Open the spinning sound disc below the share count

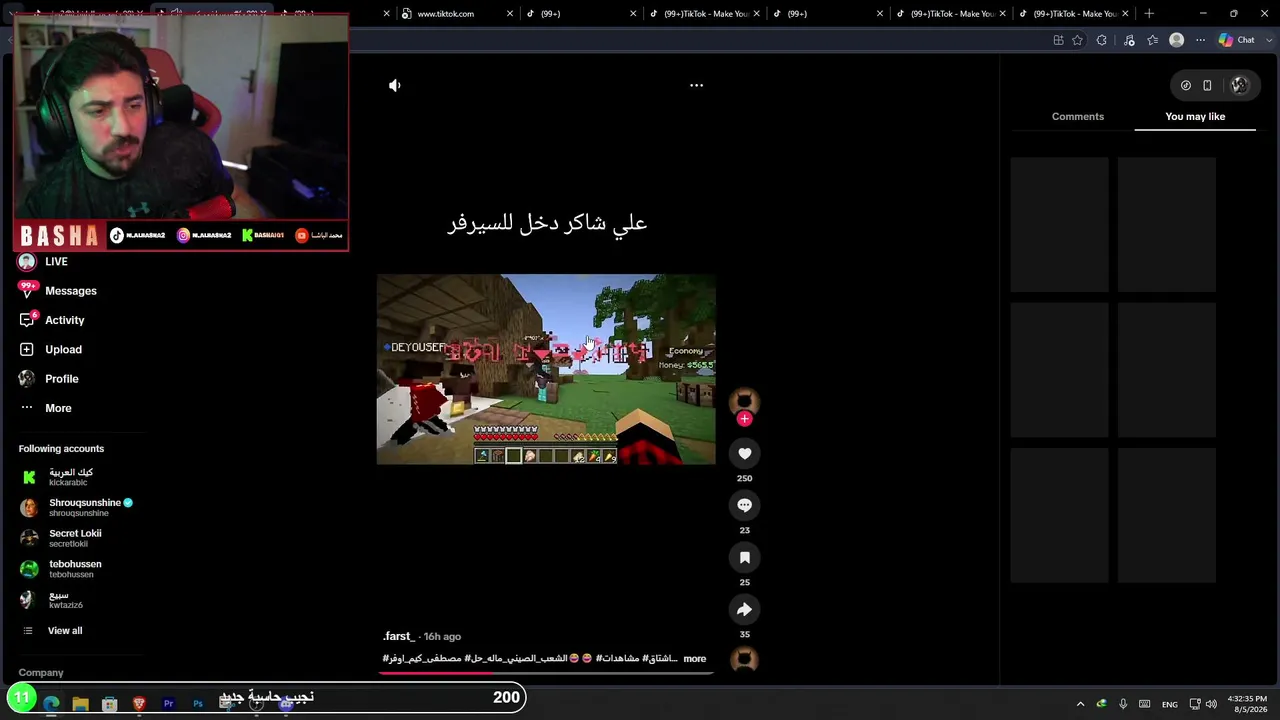(744, 659)
